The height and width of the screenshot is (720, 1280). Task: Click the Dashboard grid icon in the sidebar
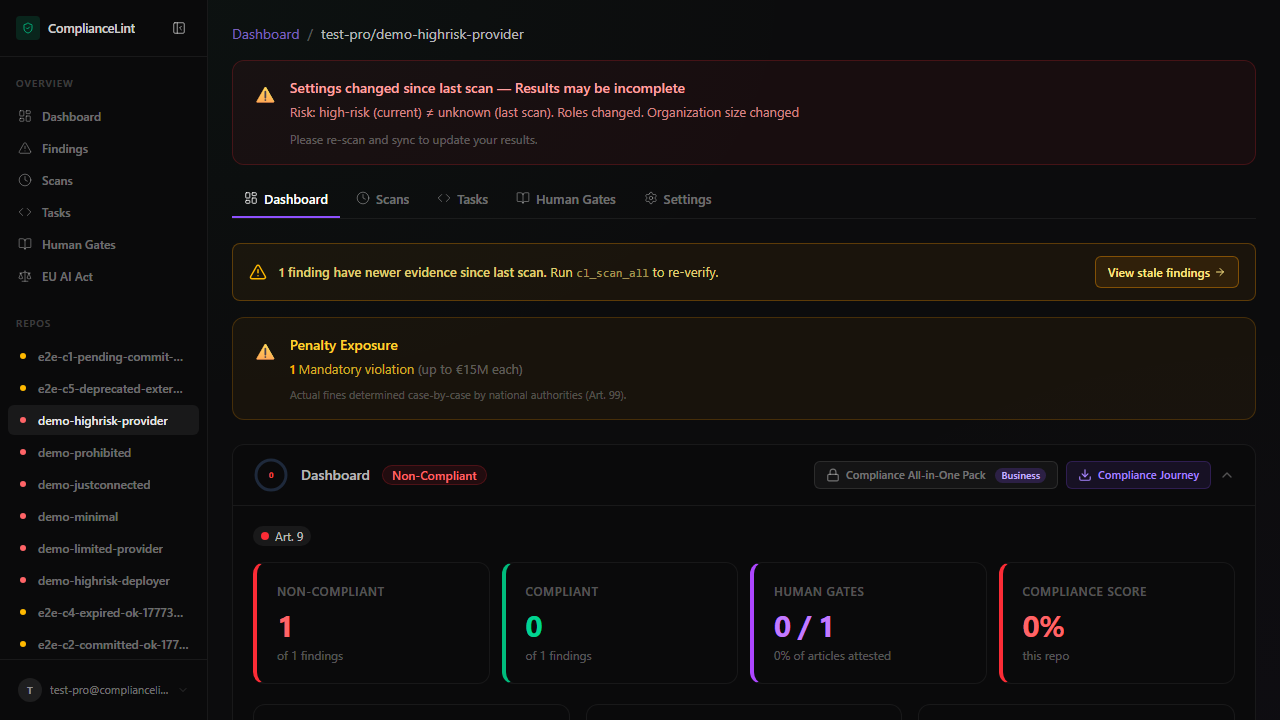(x=25, y=117)
